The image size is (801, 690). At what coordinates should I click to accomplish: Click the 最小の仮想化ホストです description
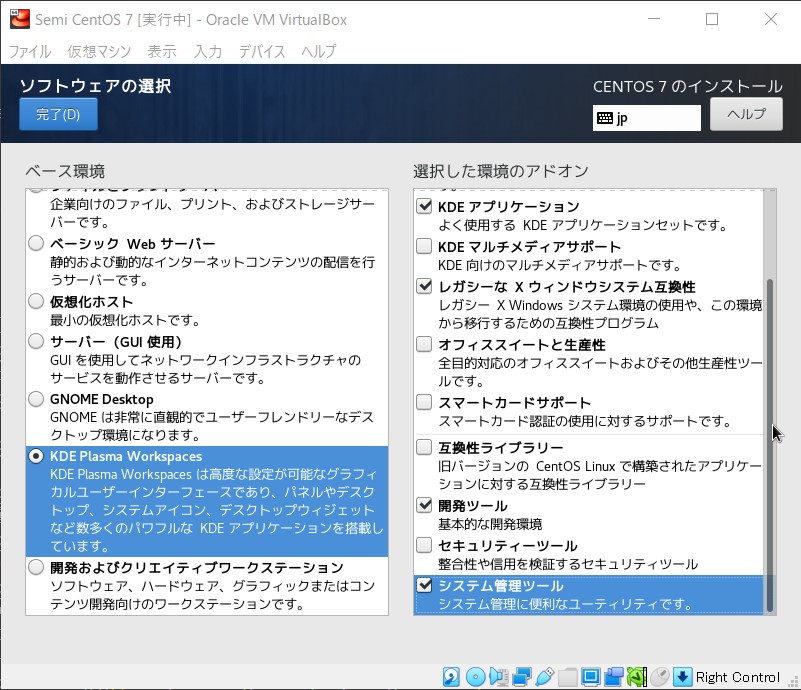click(x=125, y=320)
